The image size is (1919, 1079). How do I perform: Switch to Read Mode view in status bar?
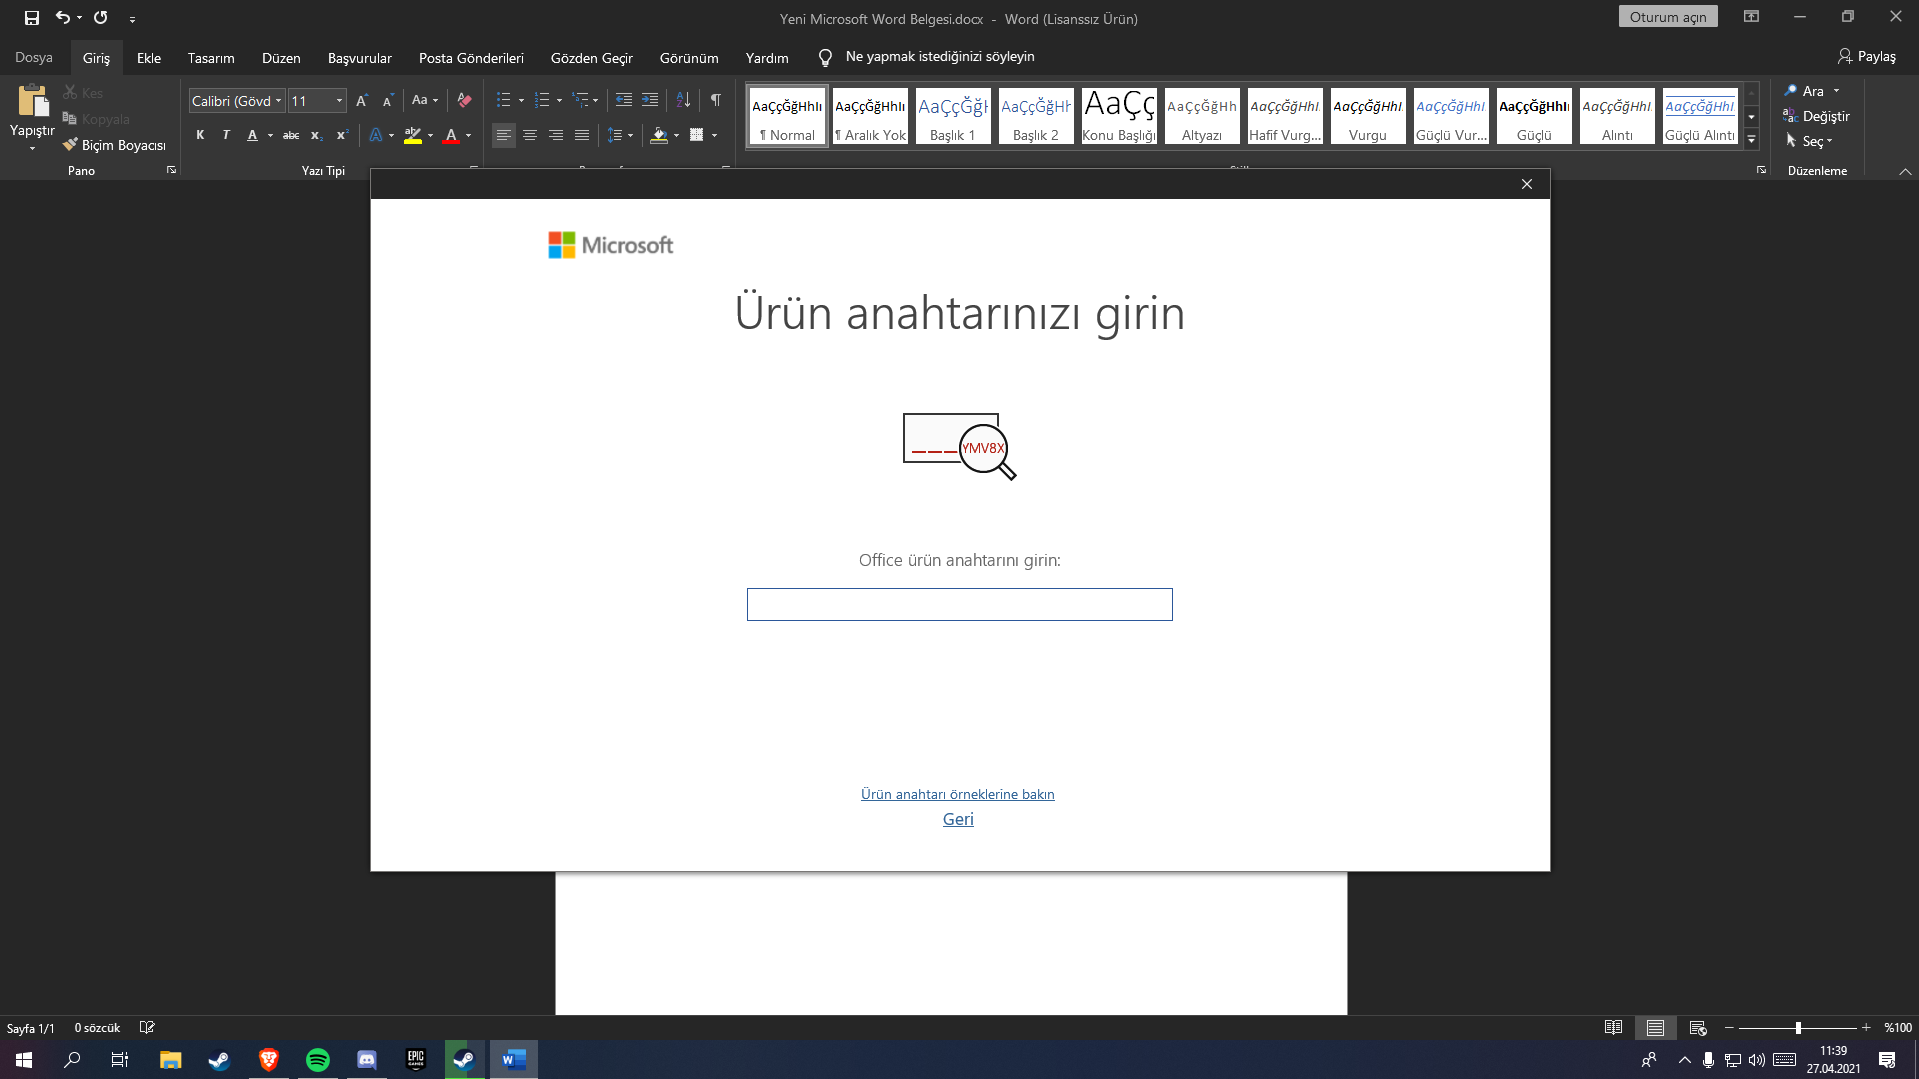click(x=1613, y=1028)
